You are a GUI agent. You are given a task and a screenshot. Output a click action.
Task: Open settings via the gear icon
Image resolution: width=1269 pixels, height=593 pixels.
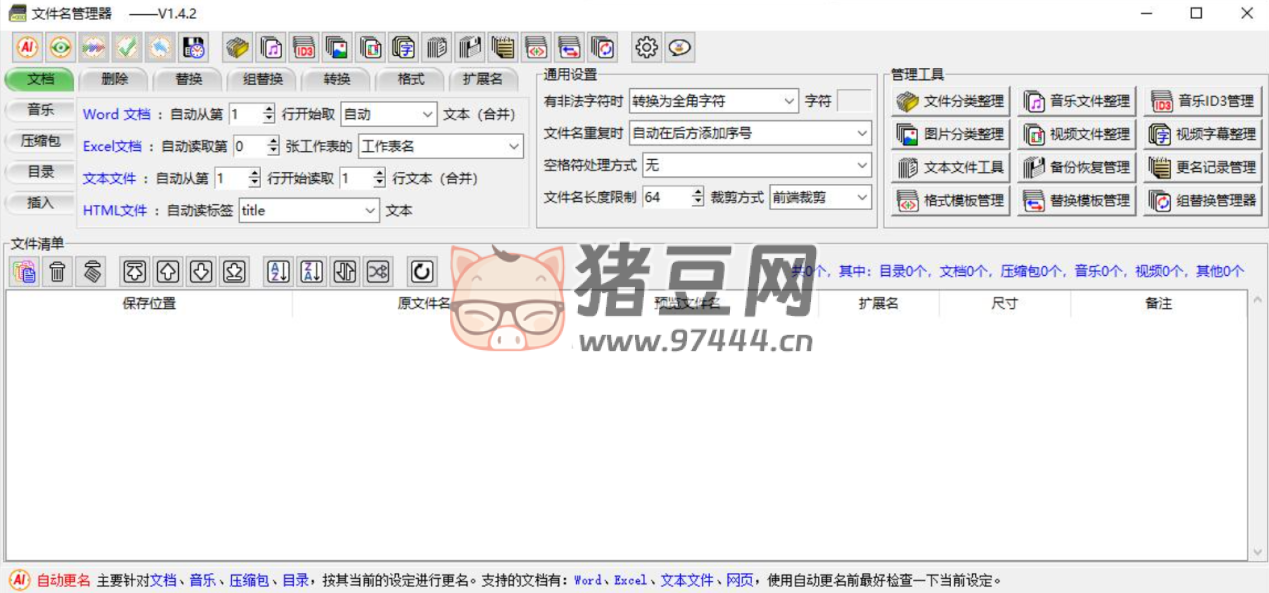[x=646, y=47]
